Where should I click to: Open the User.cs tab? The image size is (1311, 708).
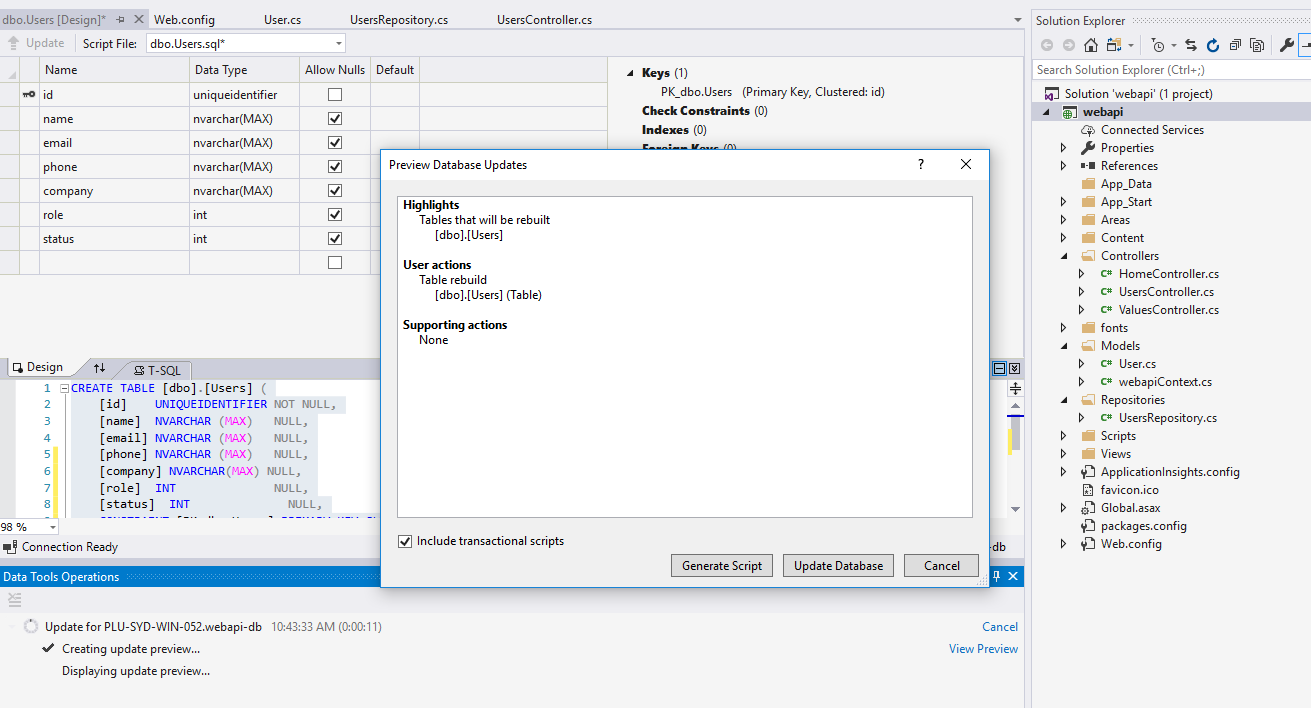[282, 19]
